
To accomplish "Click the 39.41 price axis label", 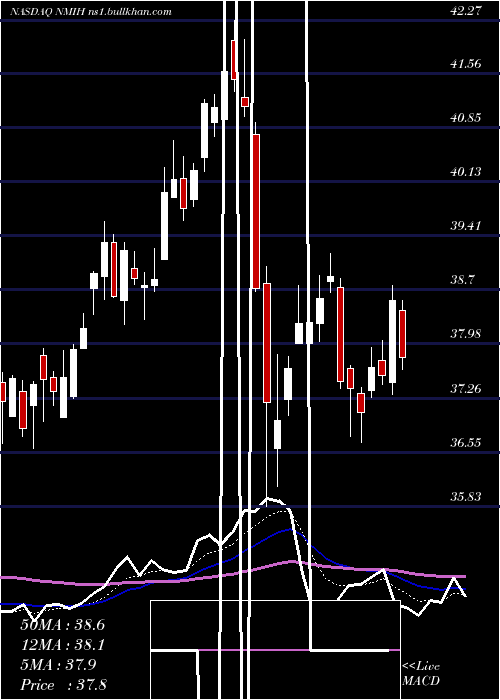I will pos(466,225).
